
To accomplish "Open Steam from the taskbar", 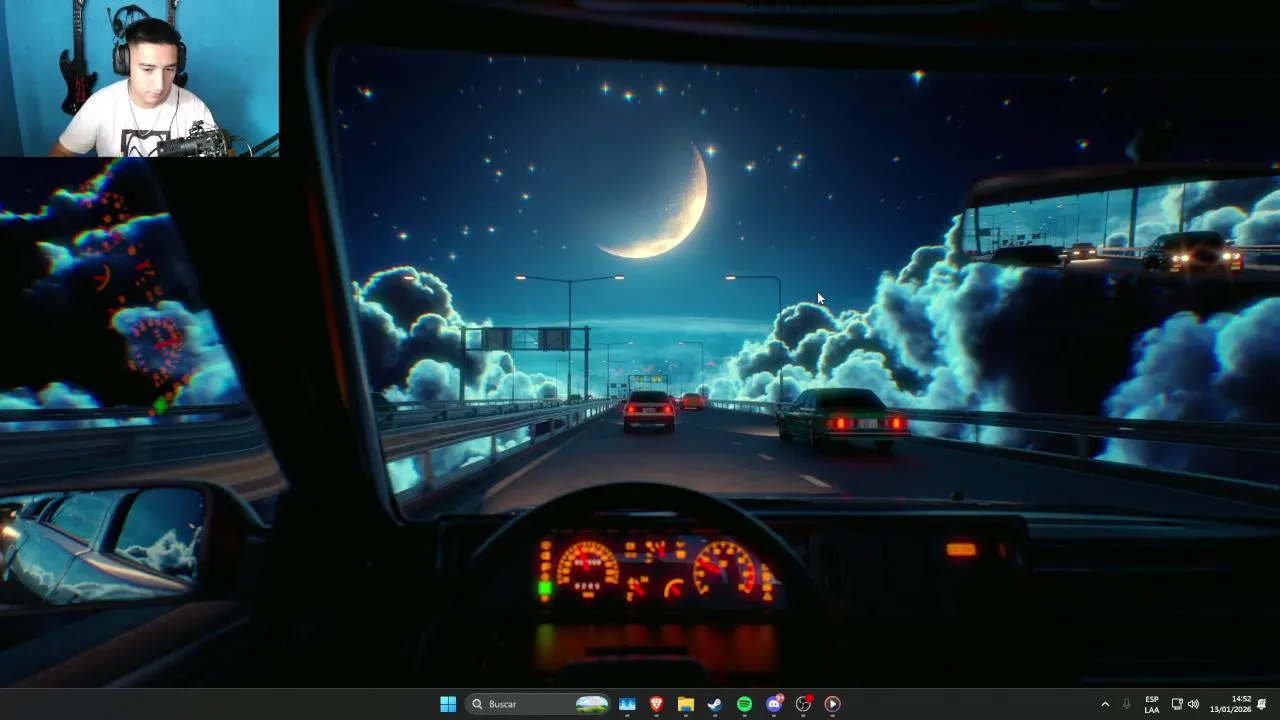I will [x=715, y=704].
